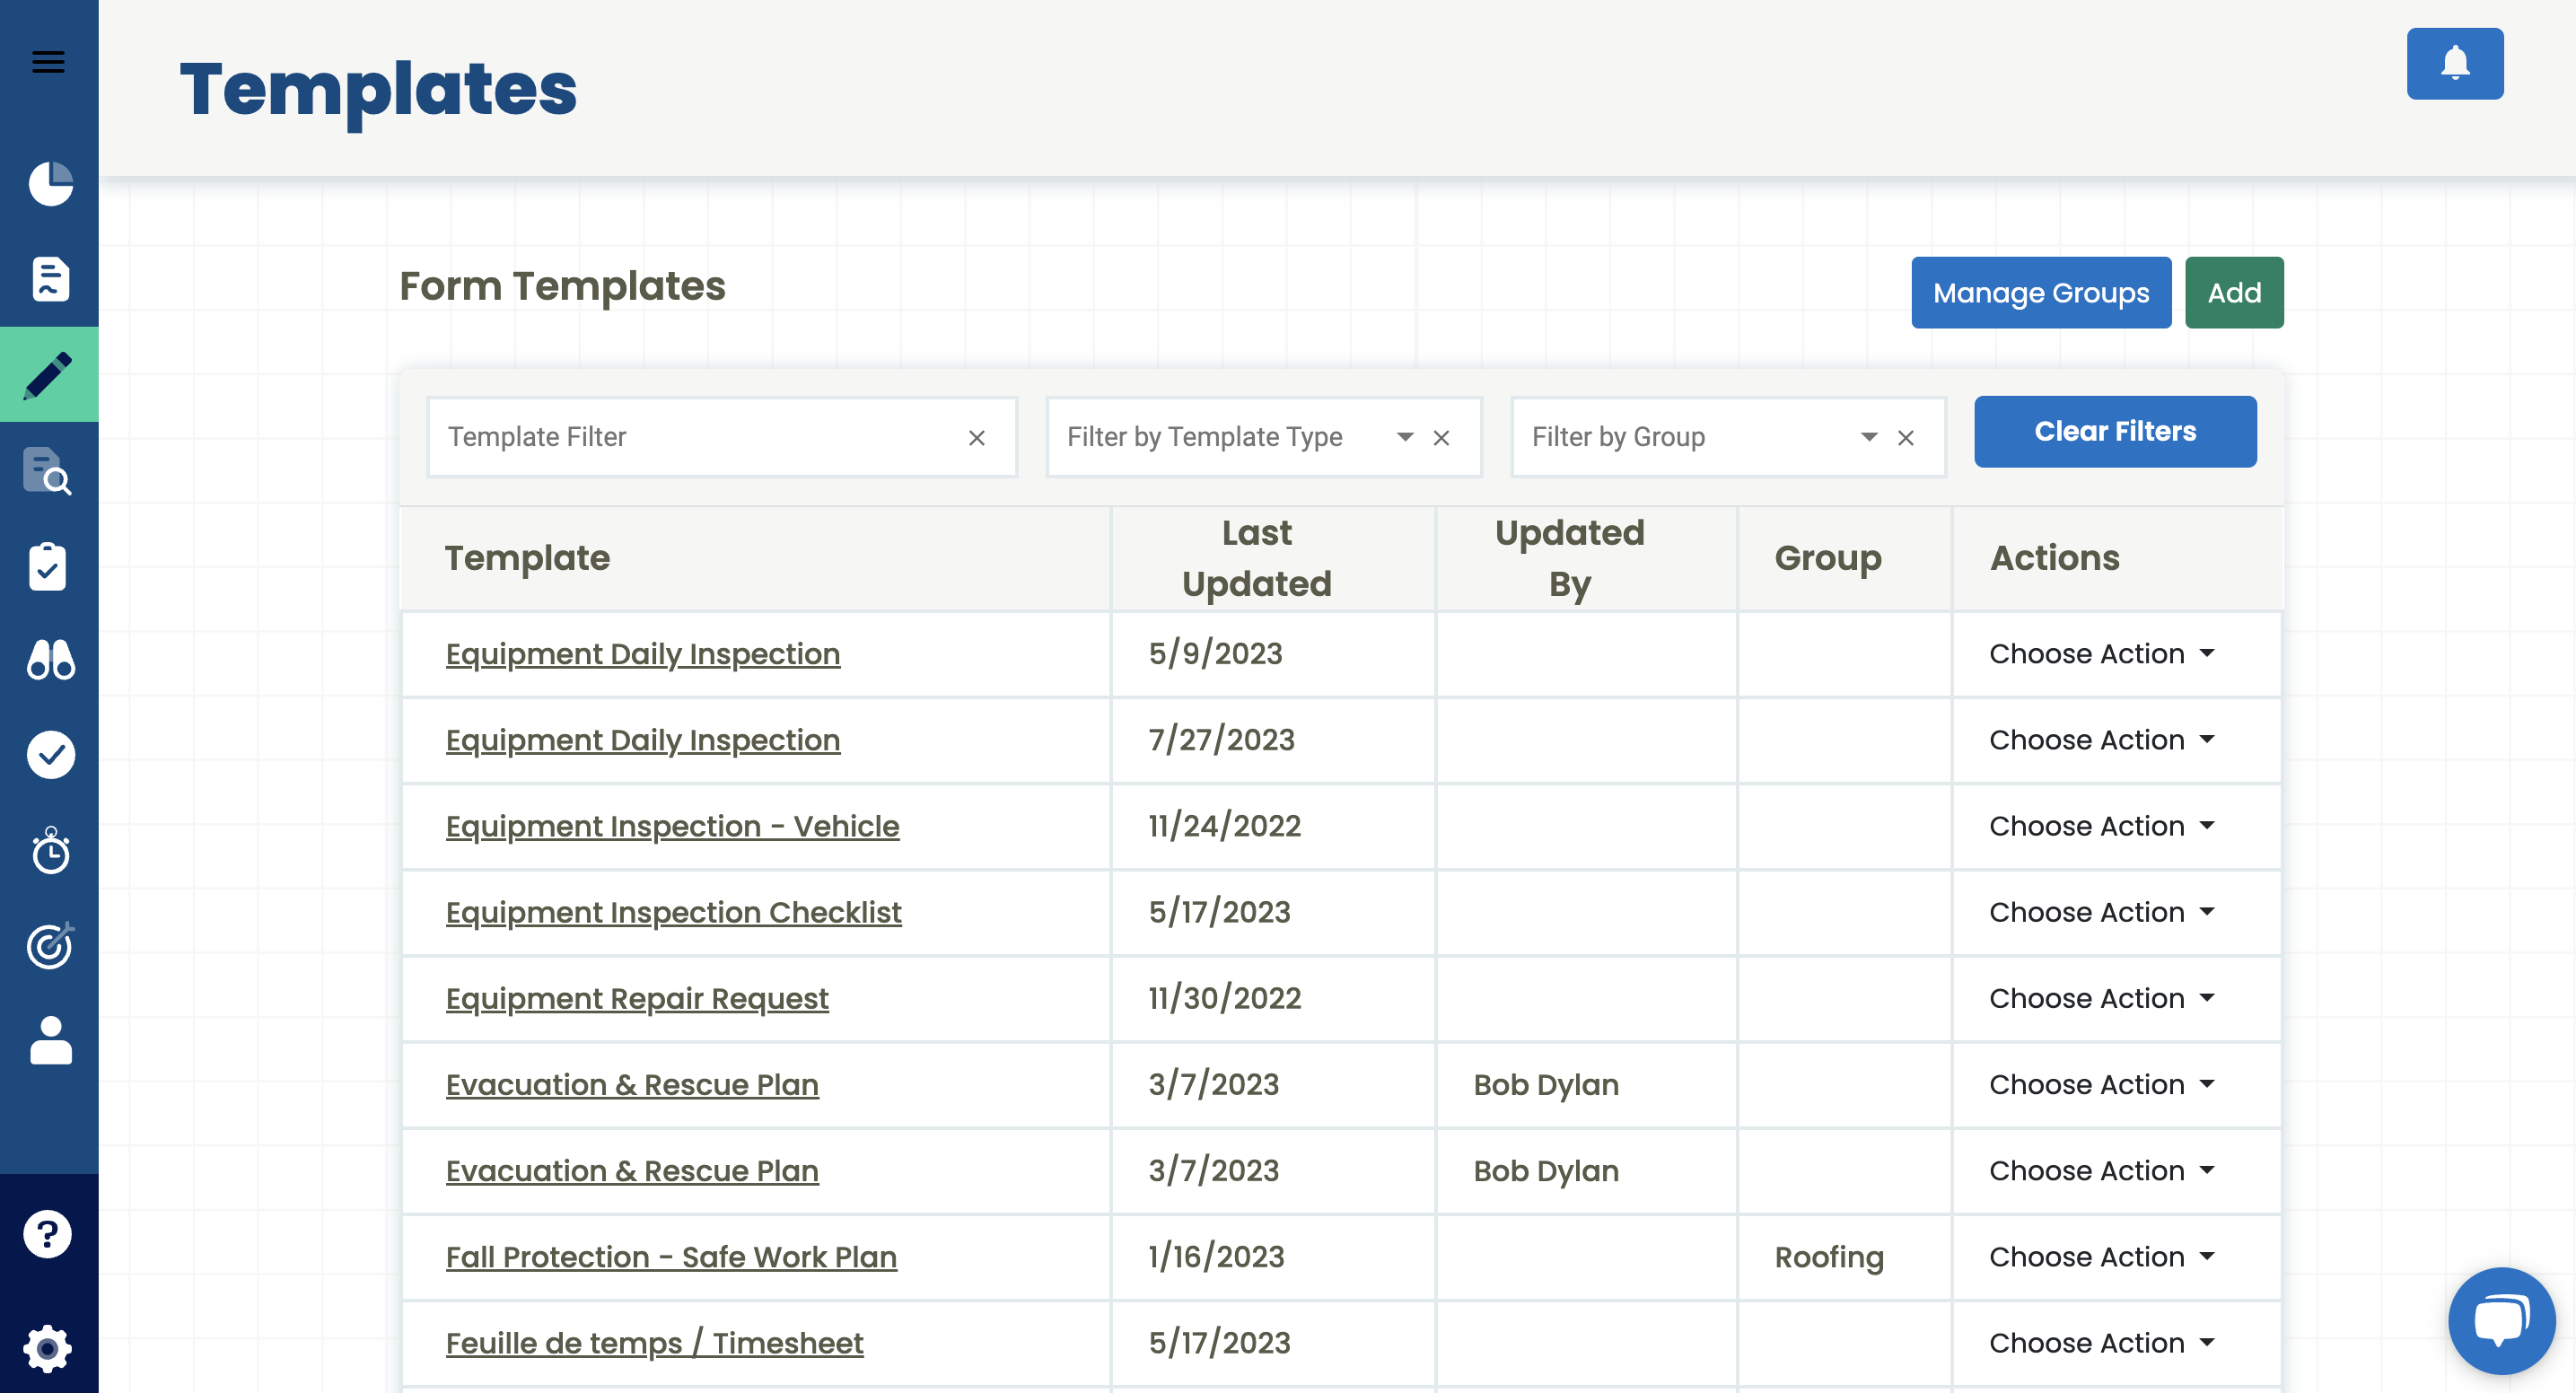This screenshot has width=2576, height=1393.
Task: Open Choose Action for Equipment Repair Request
Action: 2100,998
